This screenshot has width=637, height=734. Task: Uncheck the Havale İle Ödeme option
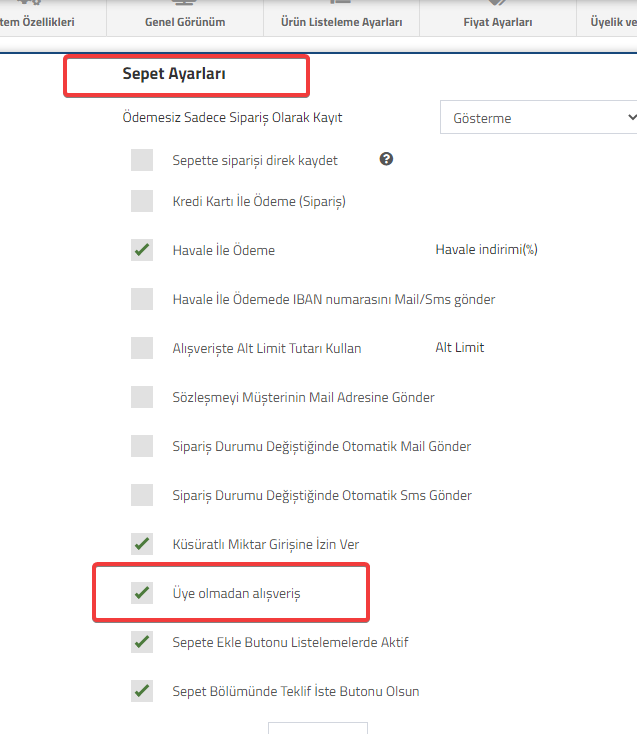[x=142, y=250]
